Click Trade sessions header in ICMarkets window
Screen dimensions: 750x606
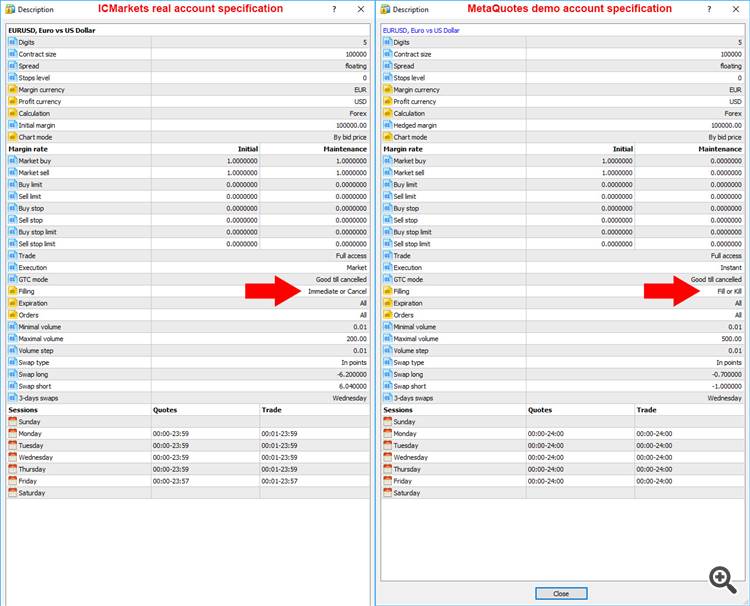271,410
